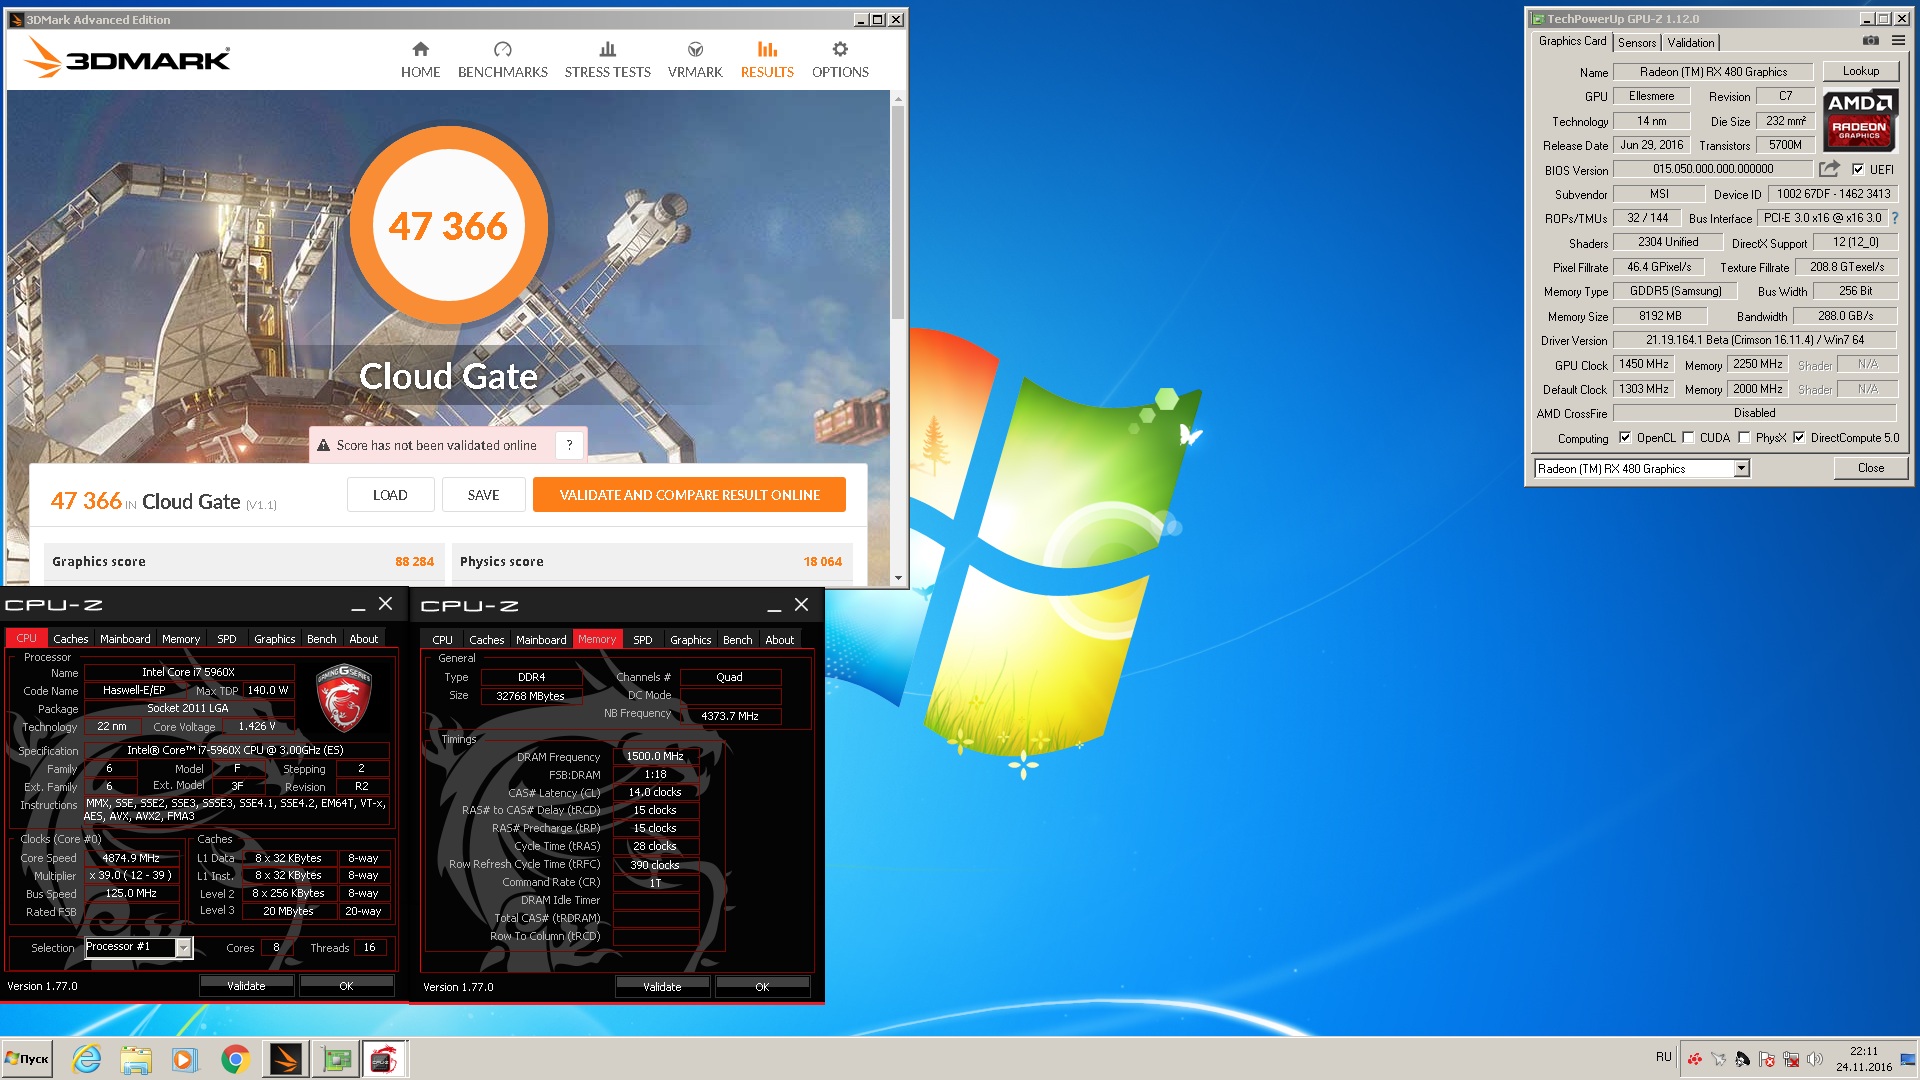Viewport: 1920px width, 1080px height.
Task: Open Memory tab in left CPU-Z window
Action: point(181,639)
